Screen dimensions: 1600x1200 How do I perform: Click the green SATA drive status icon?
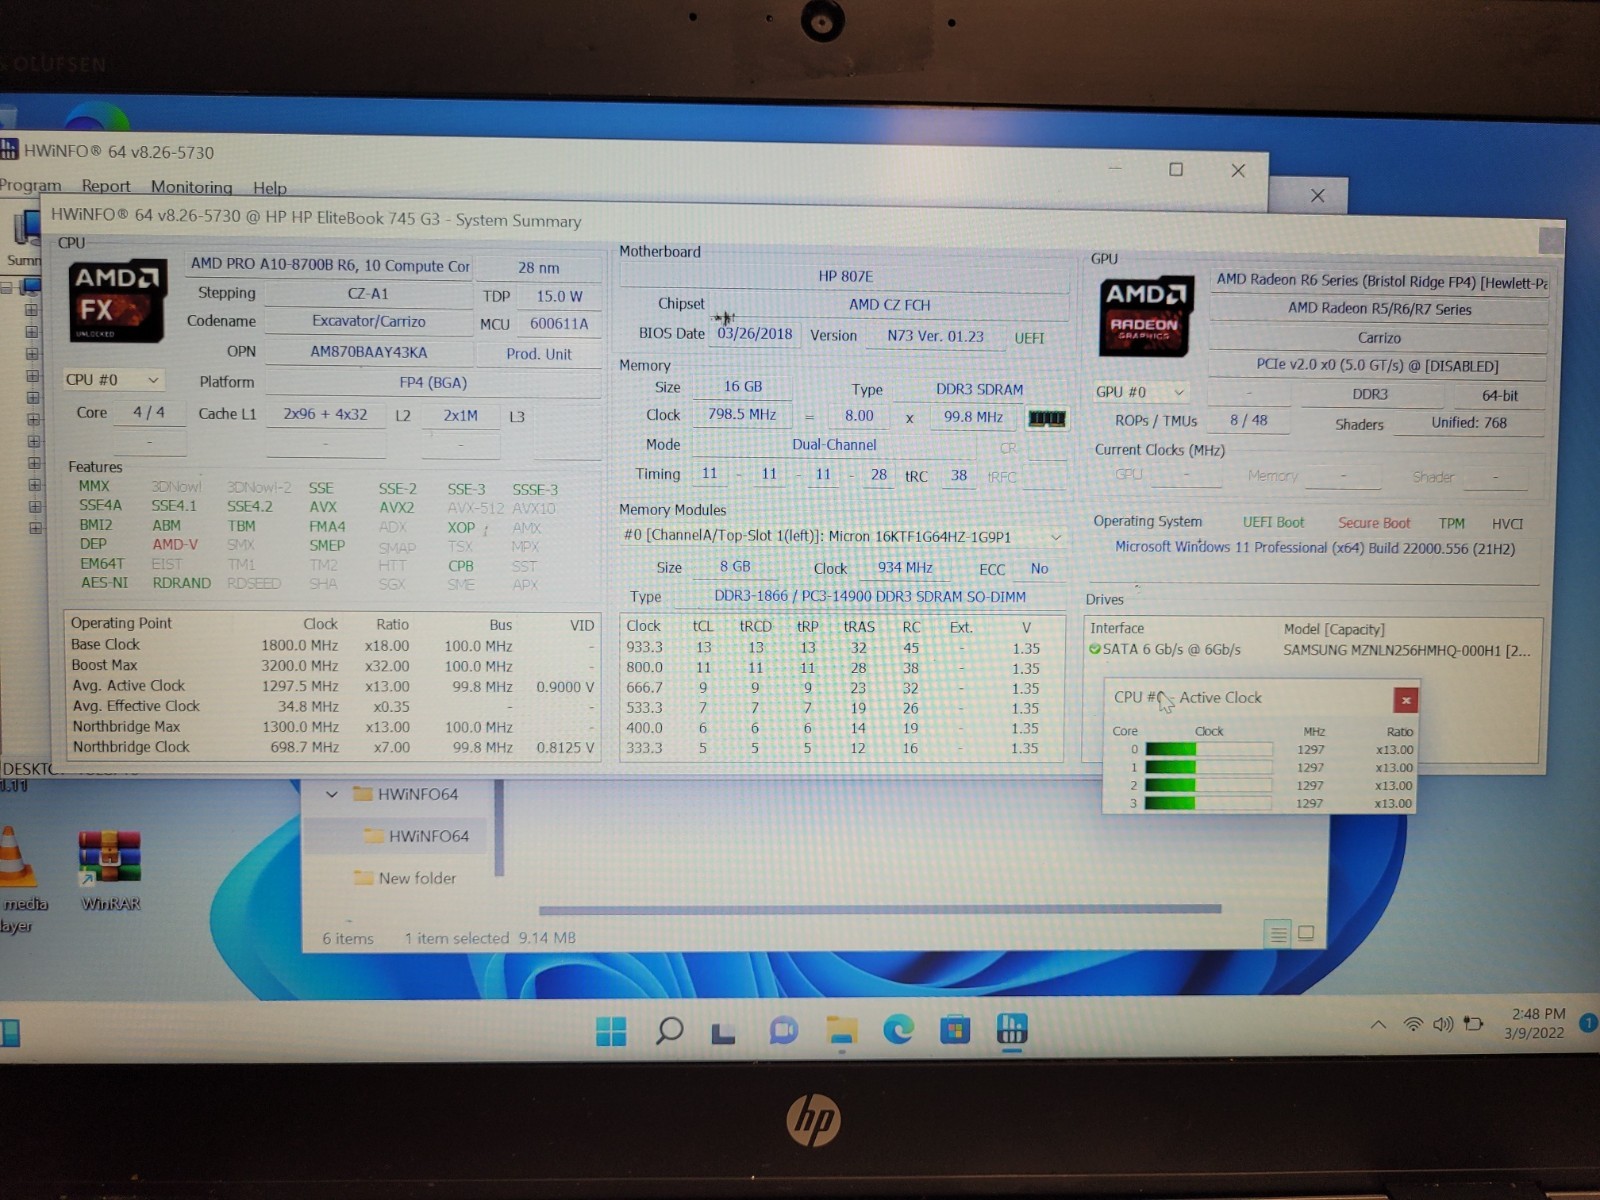point(1094,650)
